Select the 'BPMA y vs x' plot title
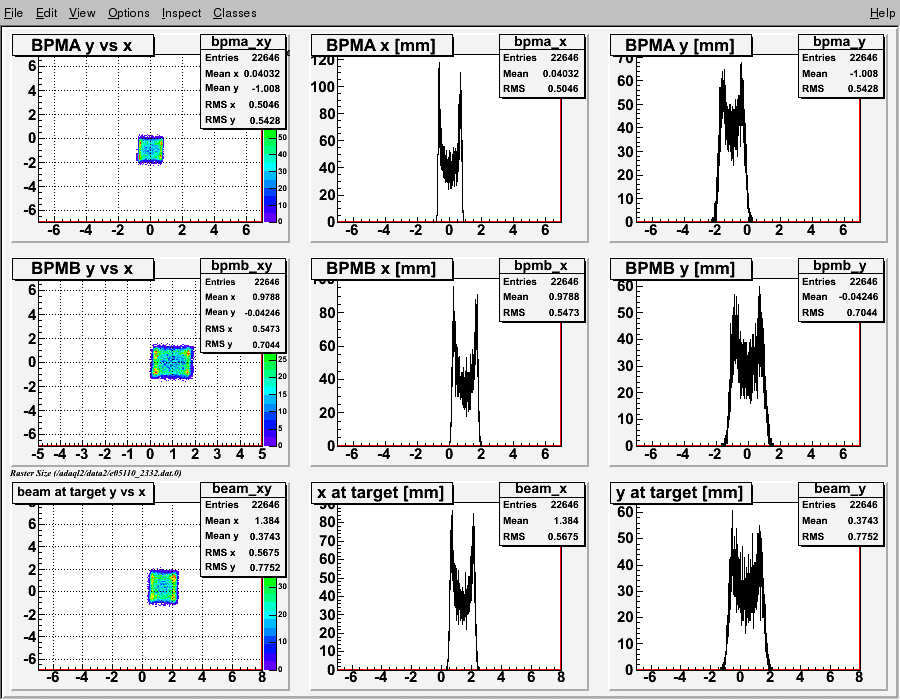Screen dimensions: 900x700 point(83,45)
